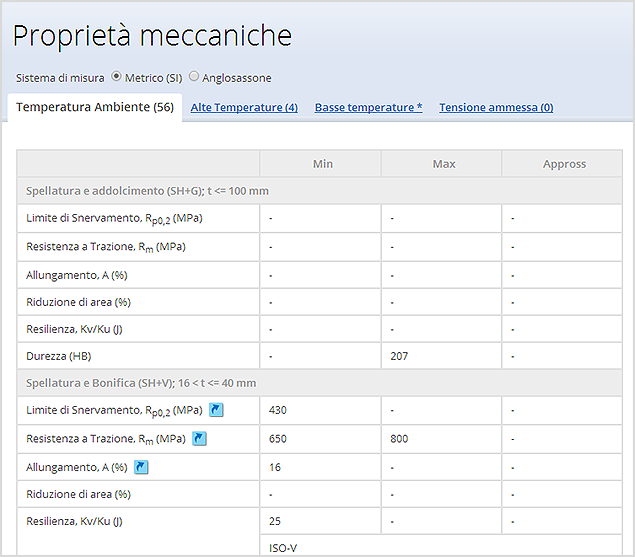Open the Basse temperature tab
This screenshot has width=635, height=557.
pyautogui.click(x=369, y=107)
